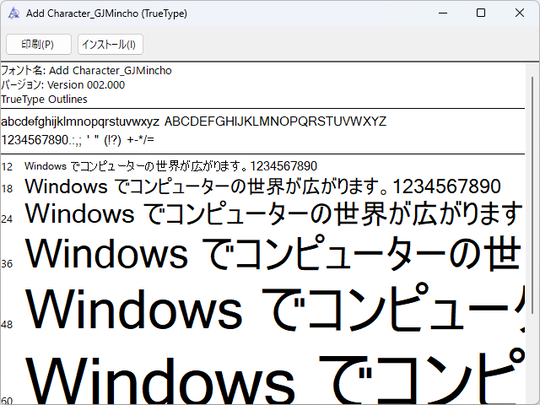
Task: Click the TrueType Outlines text
Action: point(44,99)
